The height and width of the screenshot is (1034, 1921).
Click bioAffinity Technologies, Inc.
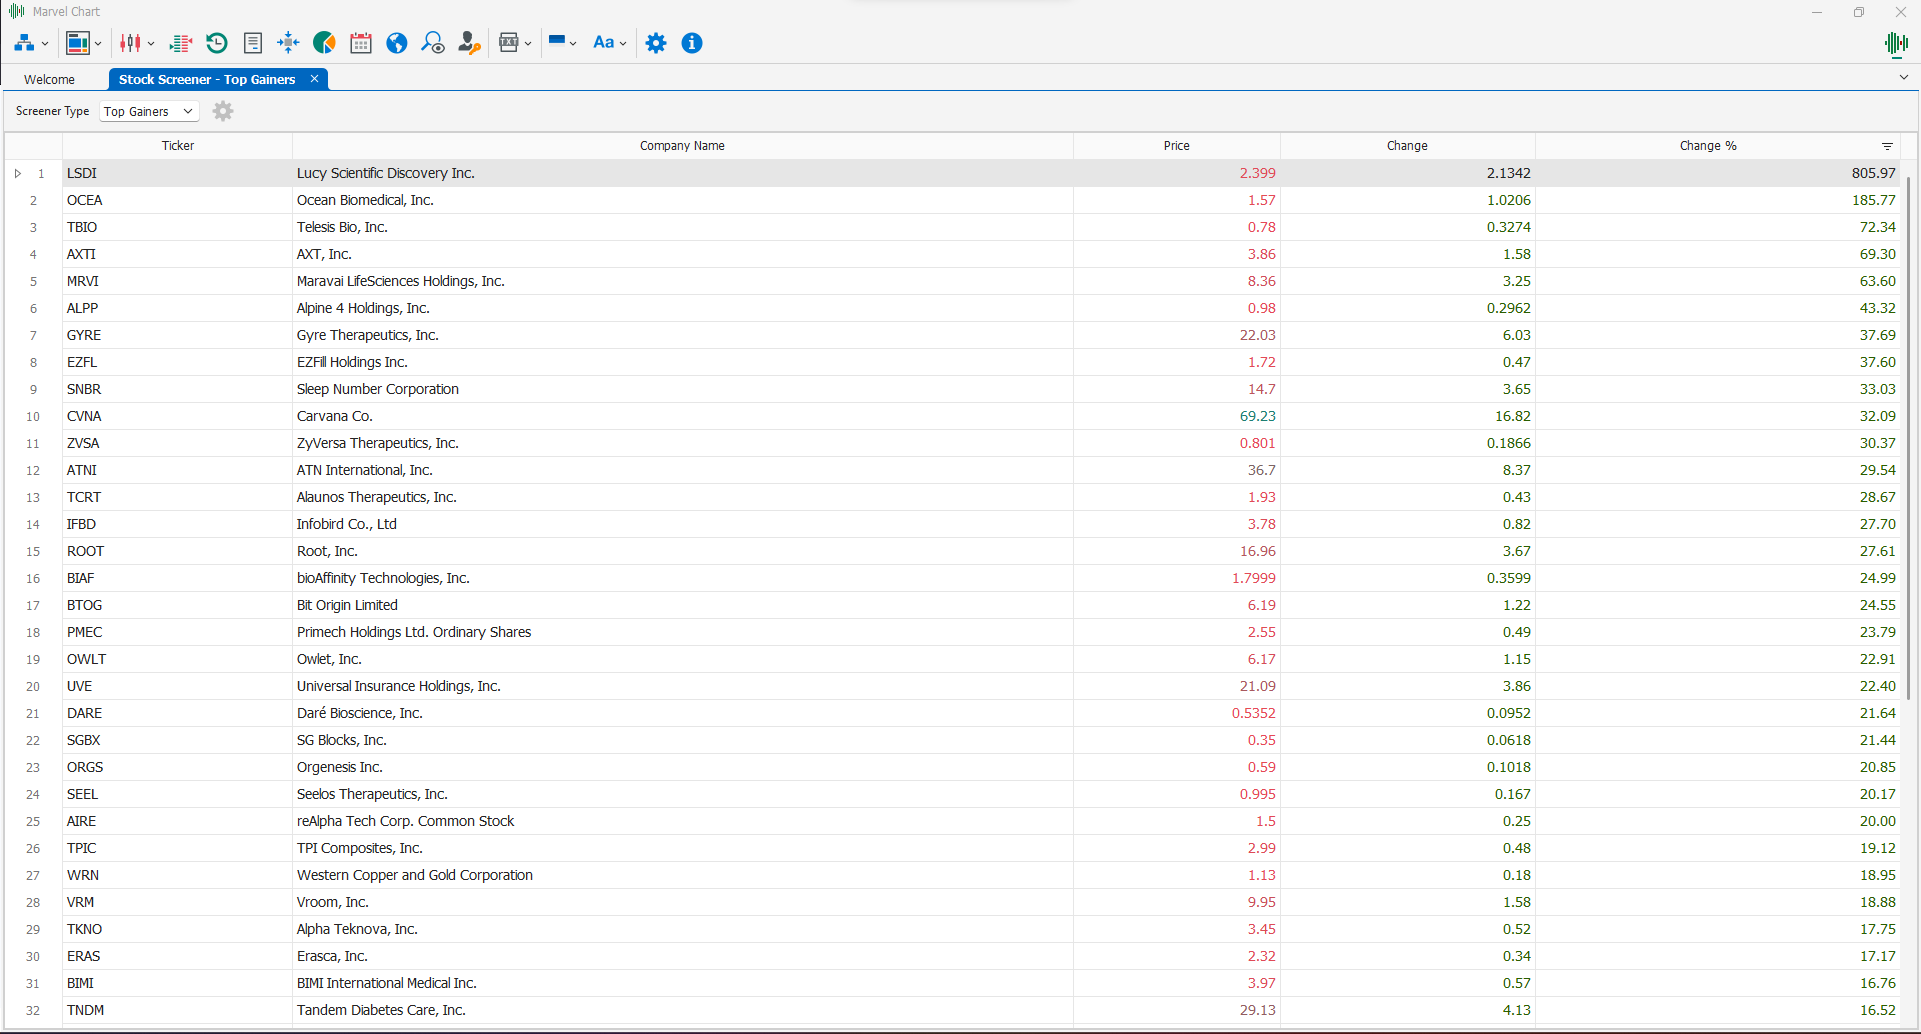coord(383,578)
